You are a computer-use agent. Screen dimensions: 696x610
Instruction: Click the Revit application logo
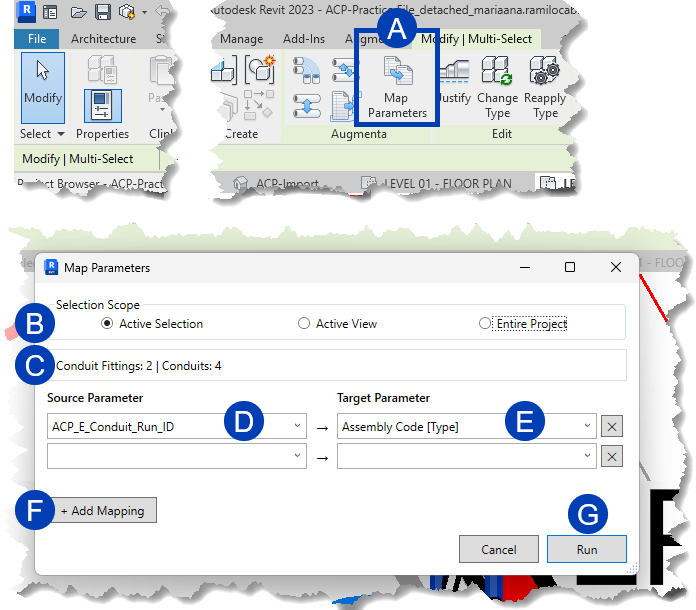tap(26, 11)
